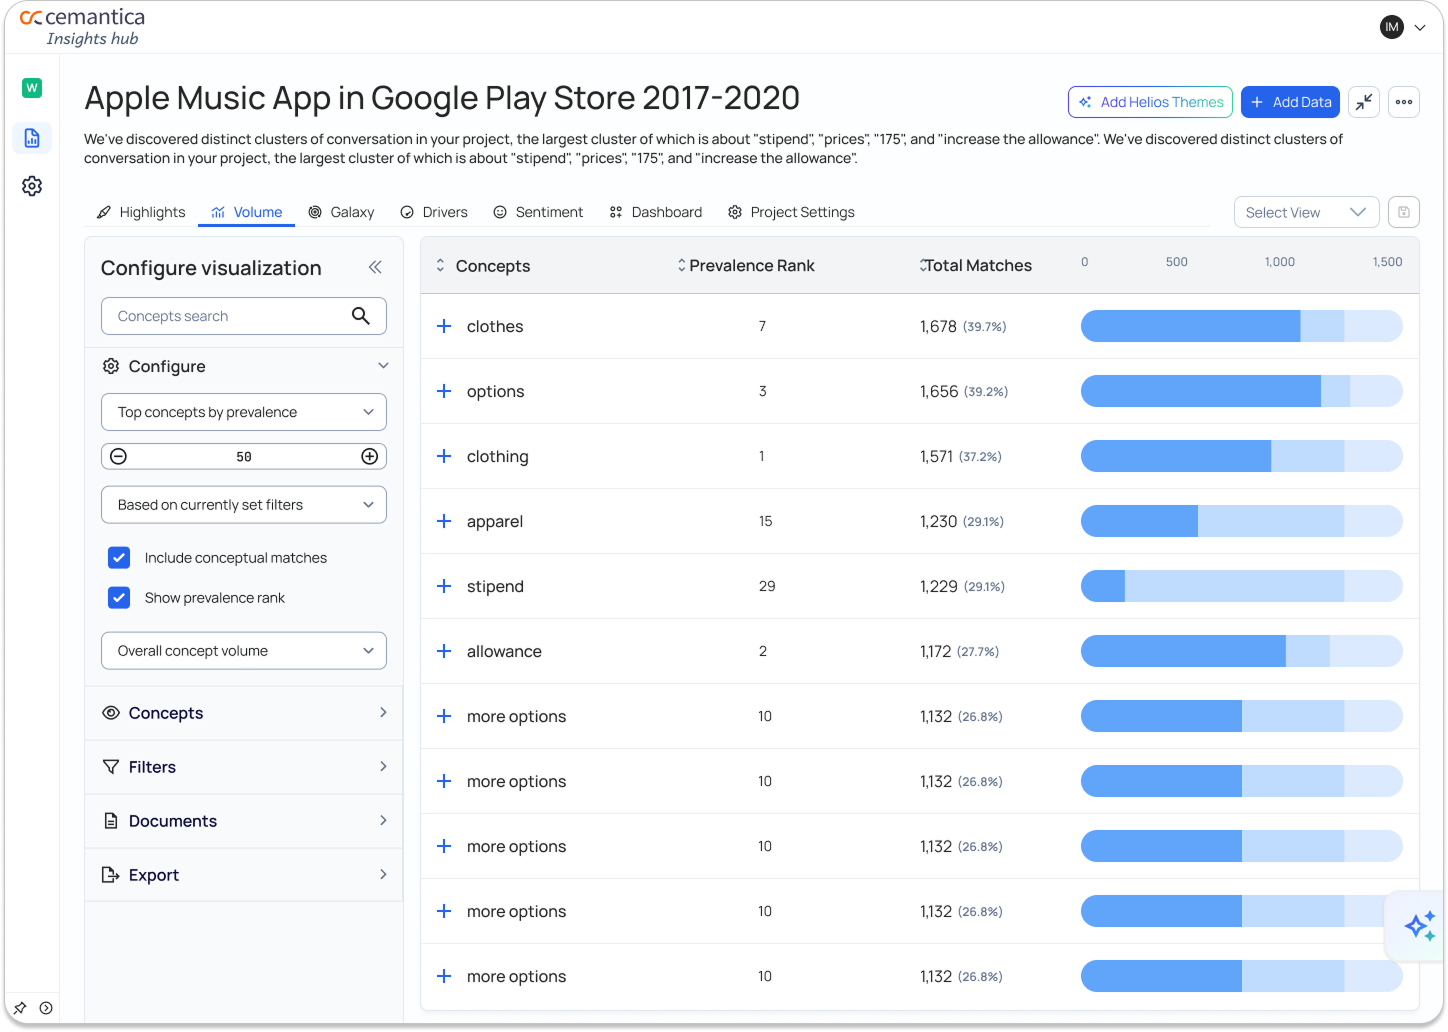
Task: Click the play circle icon at the sidebar bottom
Action: point(46,1008)
